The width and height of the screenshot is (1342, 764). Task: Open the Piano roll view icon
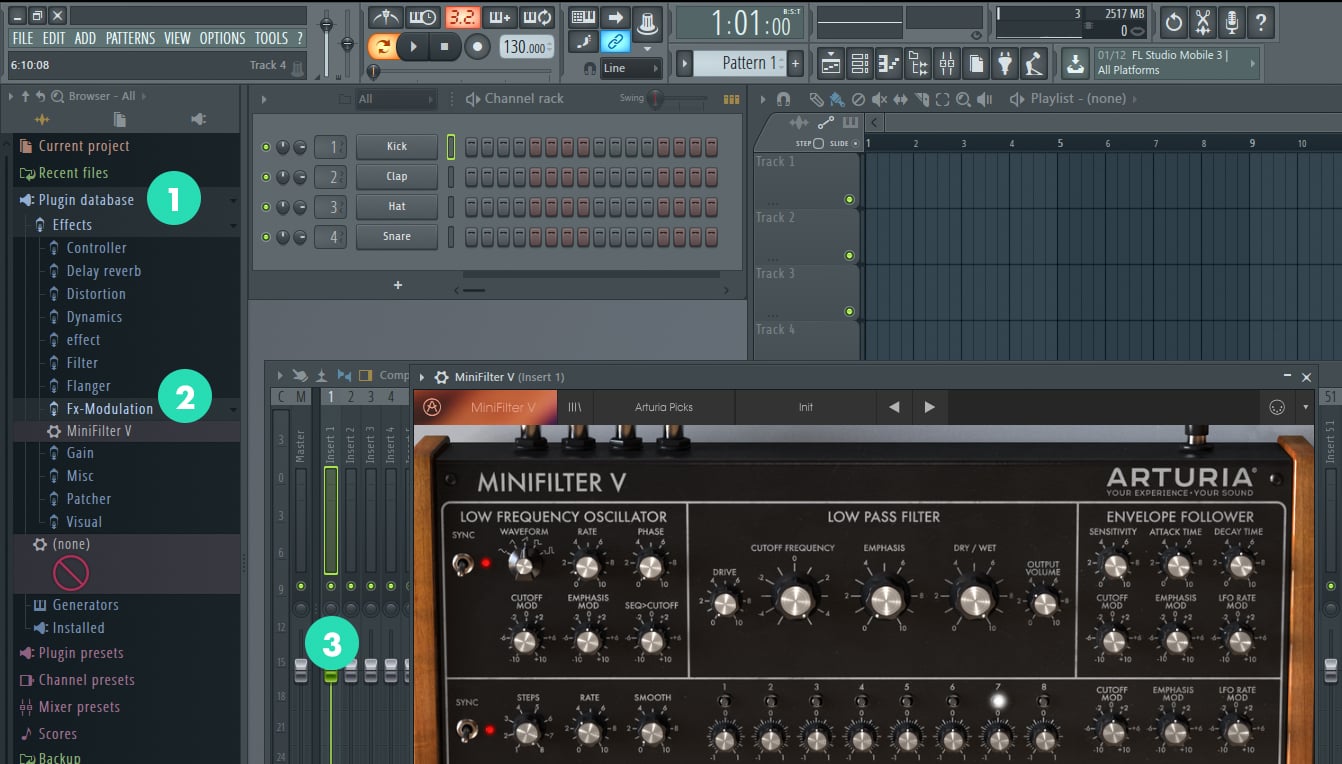pos(889,64)
